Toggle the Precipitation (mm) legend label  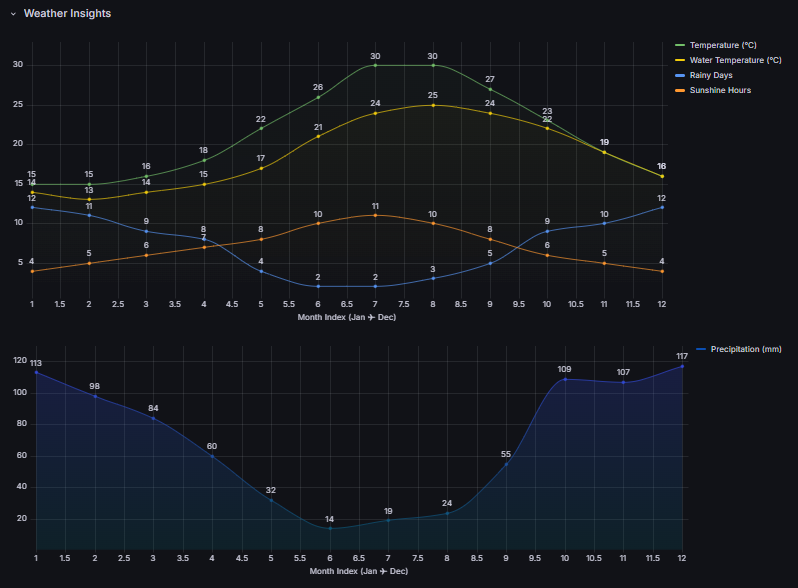745,349
